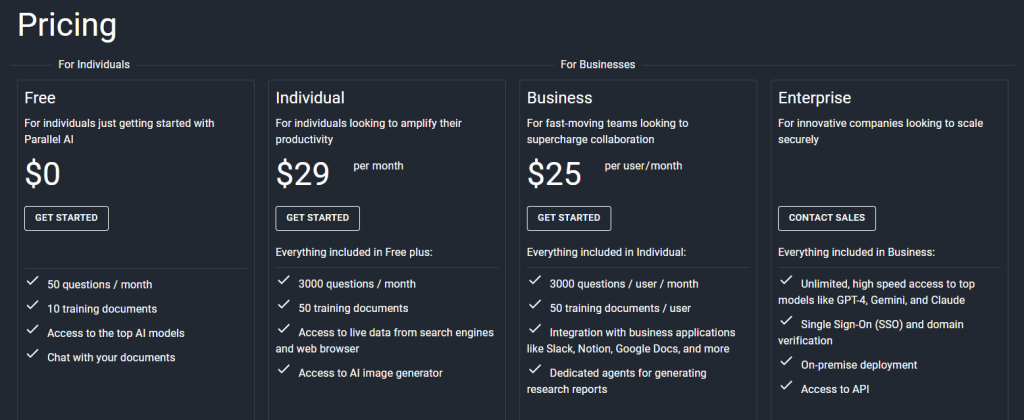Click the Enterprise plan title
The width and height of the screenshot is (1024, 420).
pyautogui.click(x=814, y=98)
